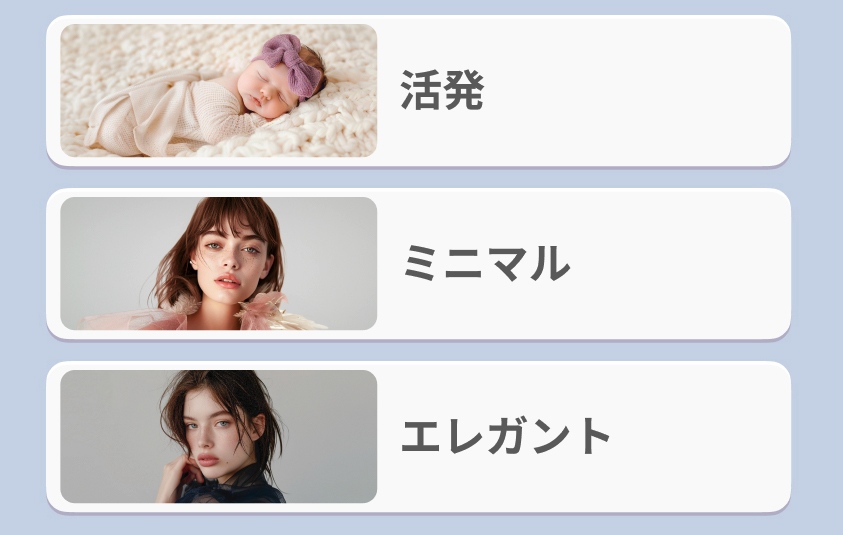This screenshot has width=843, height=535.
Task: Click the エレガント text label
Action: coord(505,436)
